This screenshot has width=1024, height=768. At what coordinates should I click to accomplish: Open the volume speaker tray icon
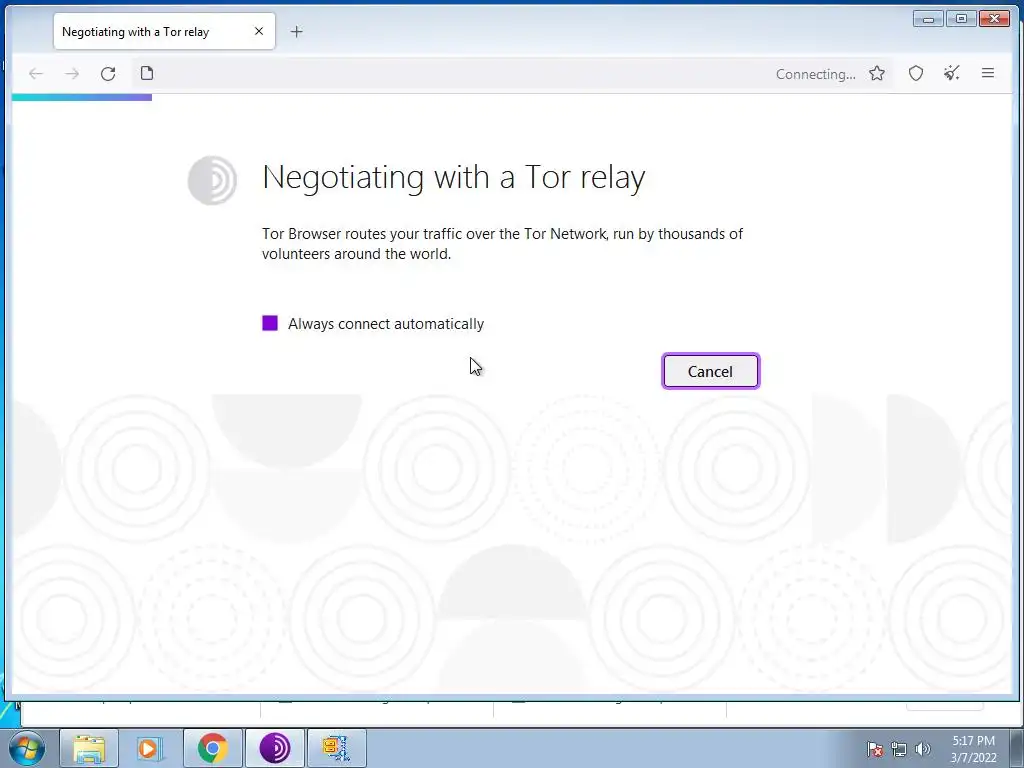click(x=923, y=749)
